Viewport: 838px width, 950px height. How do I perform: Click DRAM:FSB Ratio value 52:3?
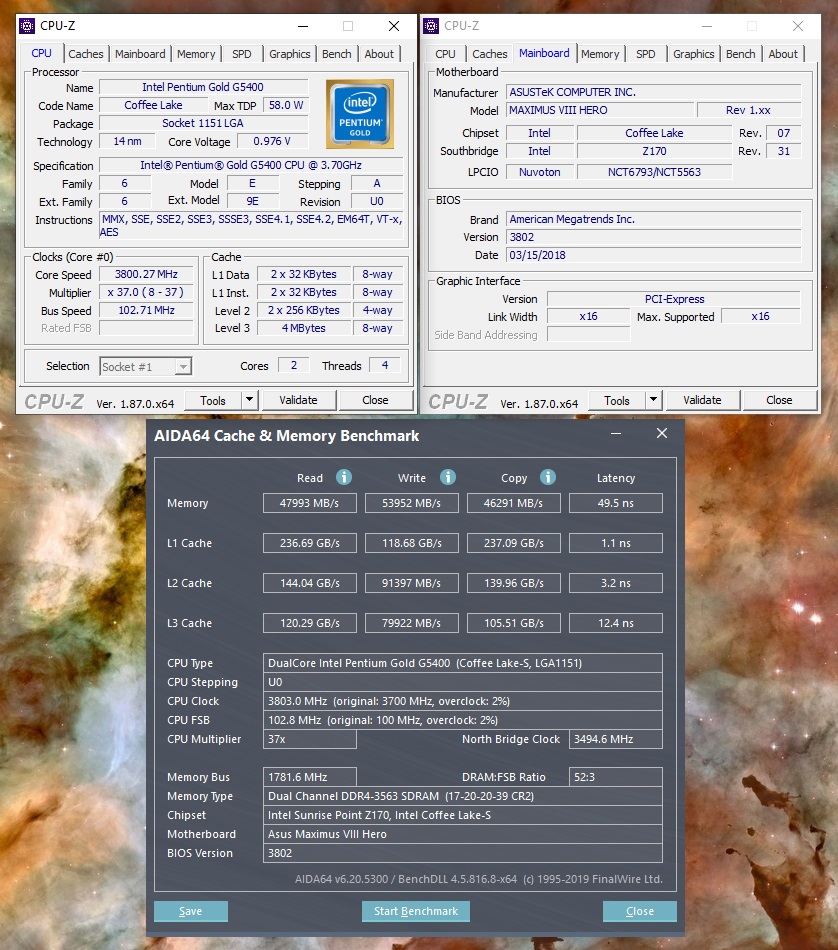coord(616,777)
